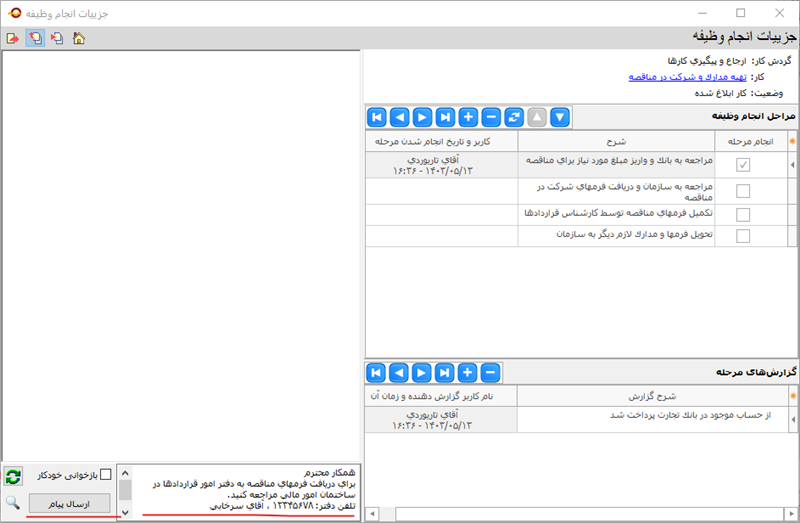
Task: Remove stage using minus icon in stages toolbar
Action: click(x=491, y=117)
